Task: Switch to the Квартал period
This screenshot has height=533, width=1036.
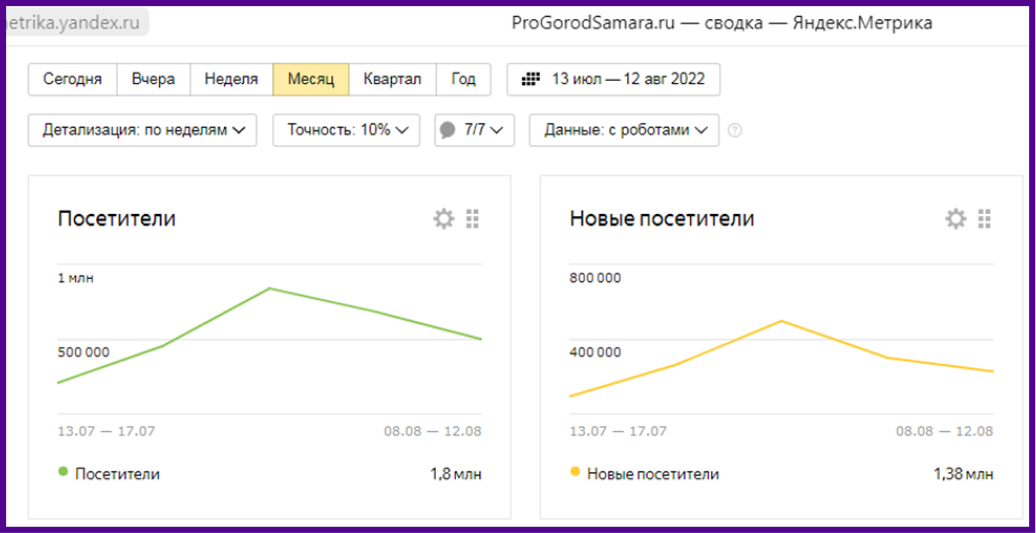Action: tap(392, 79)
